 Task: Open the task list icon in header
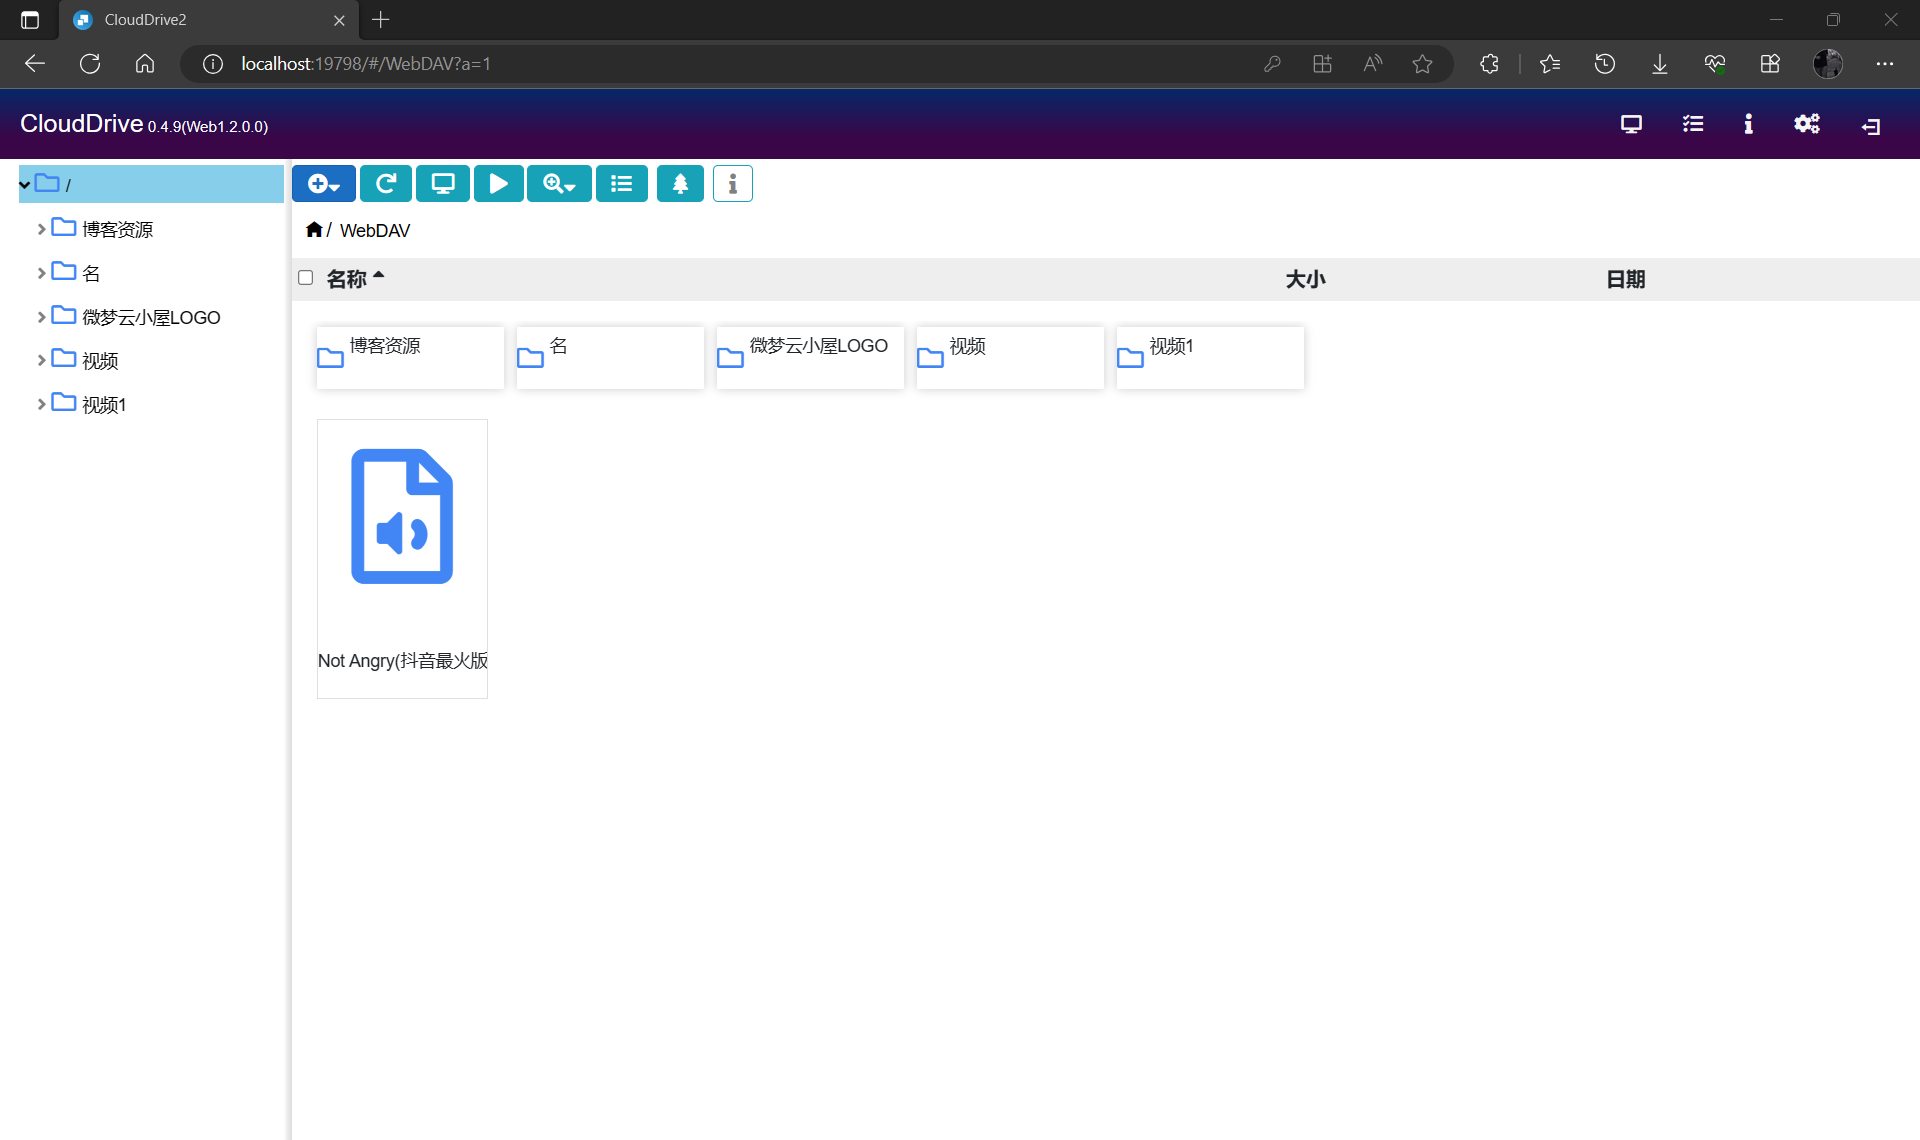(x=1693, y=124)
